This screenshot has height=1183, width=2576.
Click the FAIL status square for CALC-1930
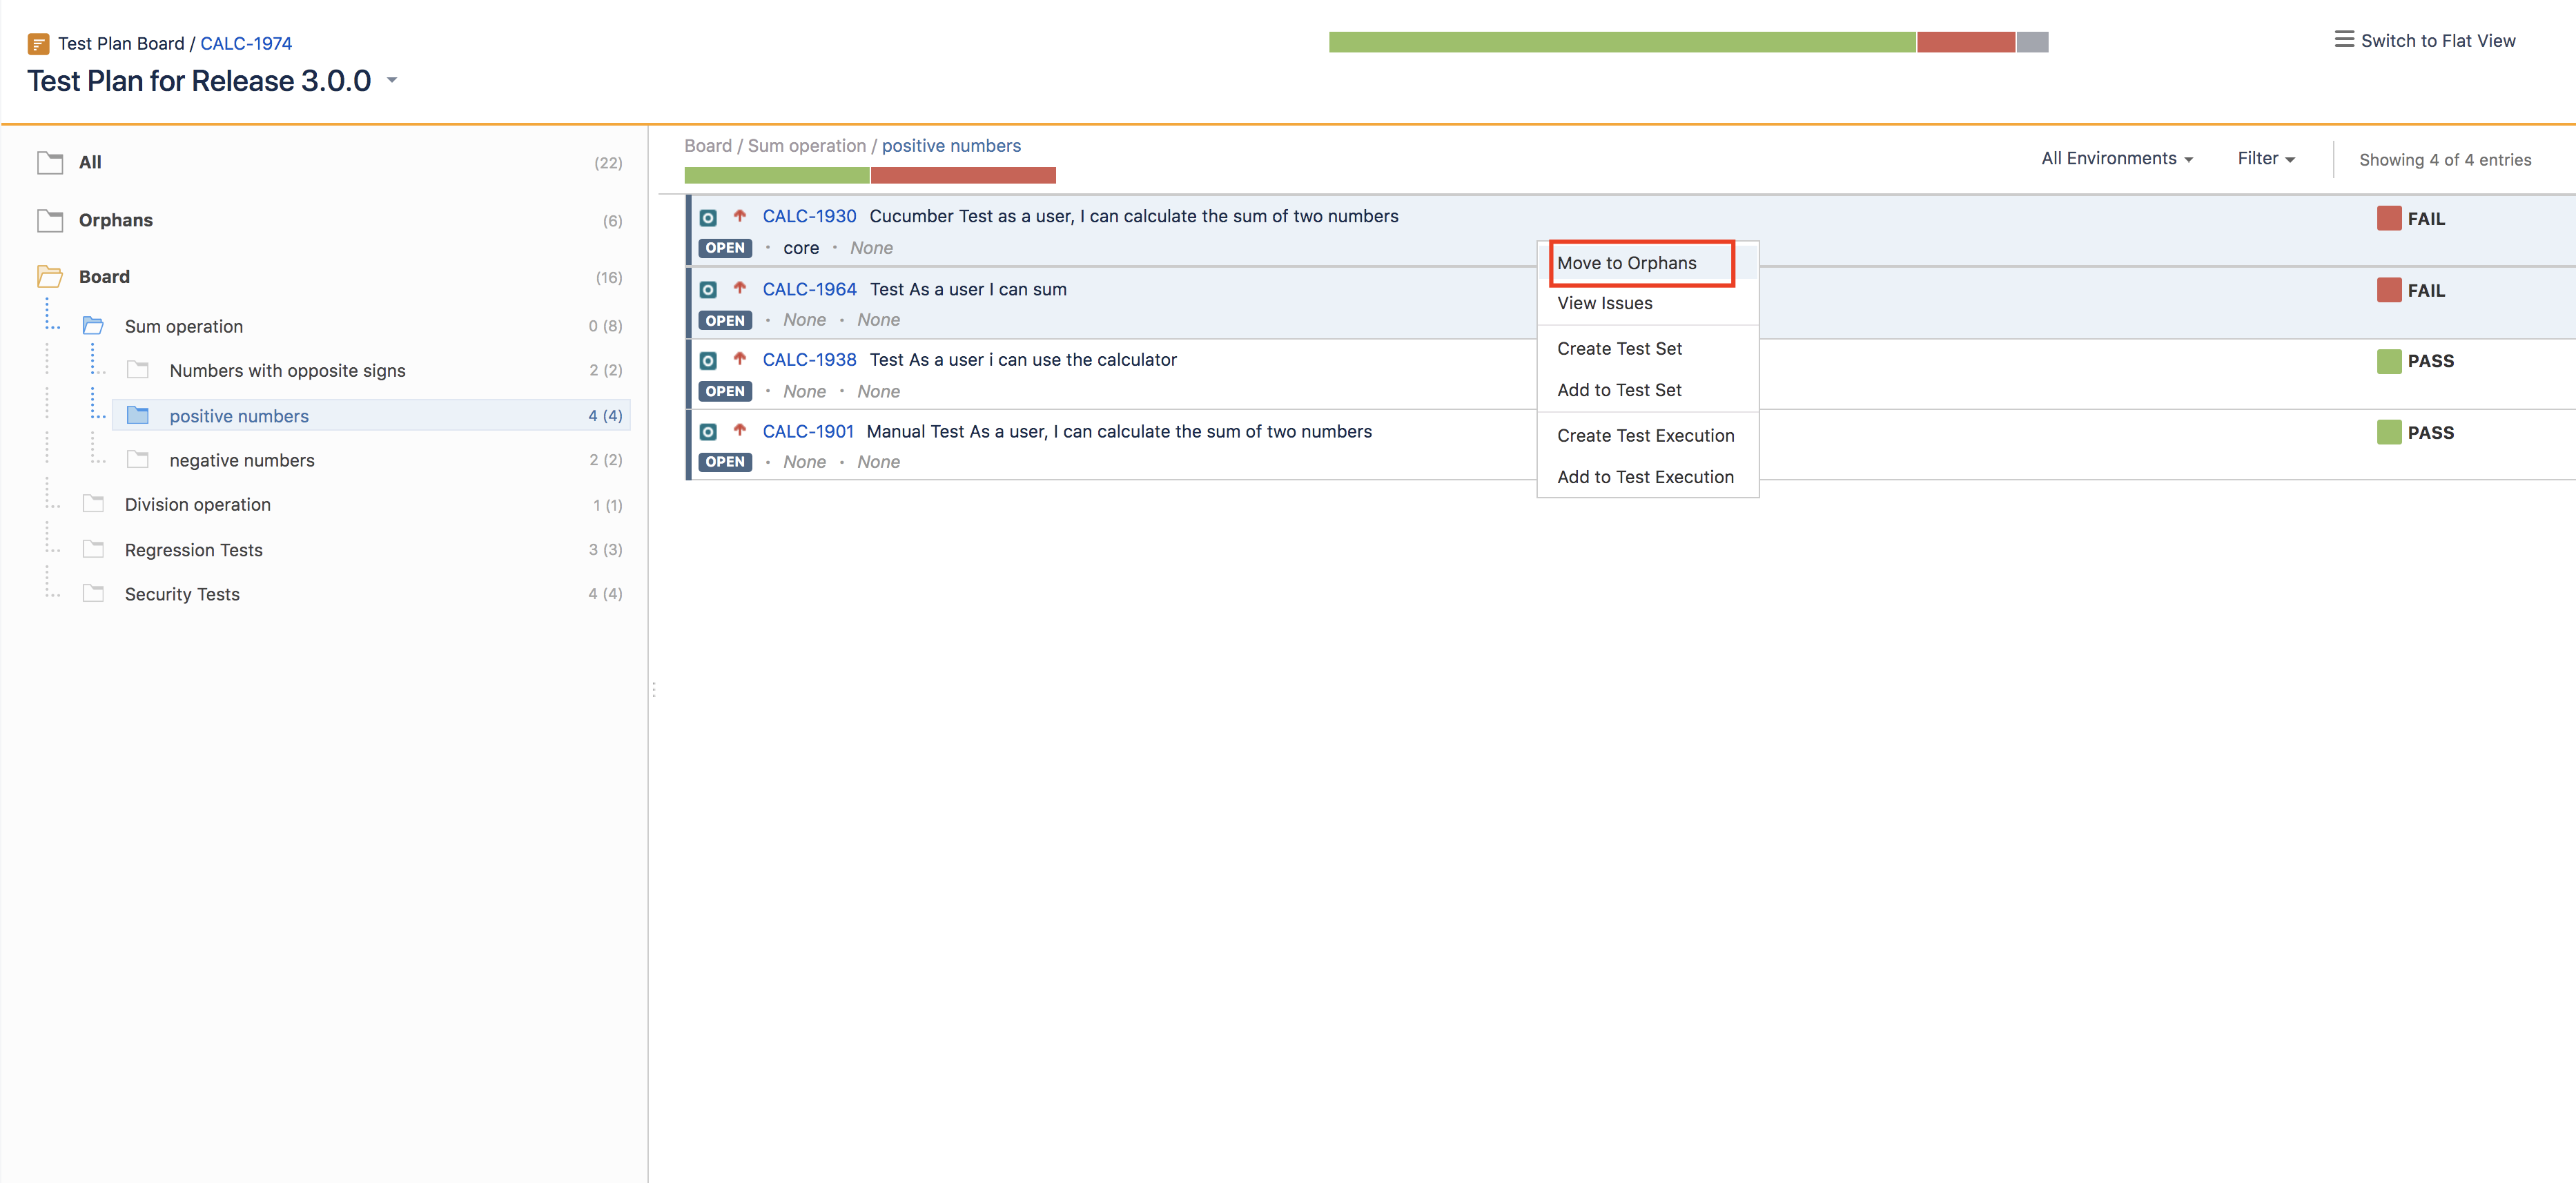tap(2389, 218)
